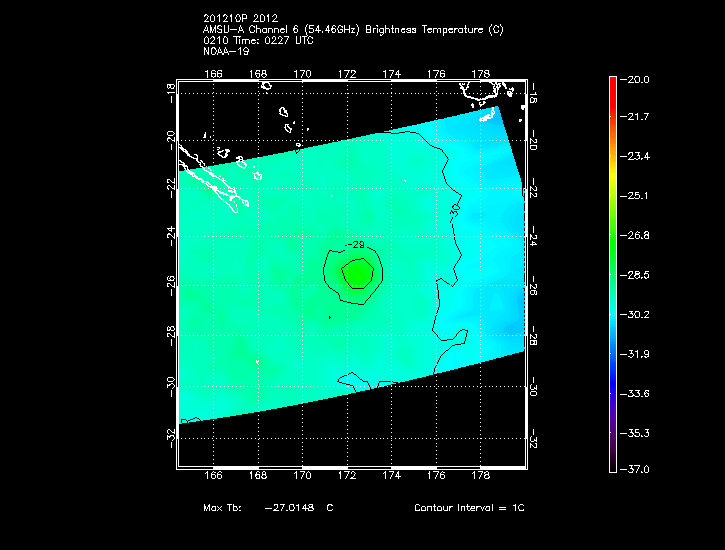
Task: Click the -30 contour label on the right side
Action: tap(455, 211)
